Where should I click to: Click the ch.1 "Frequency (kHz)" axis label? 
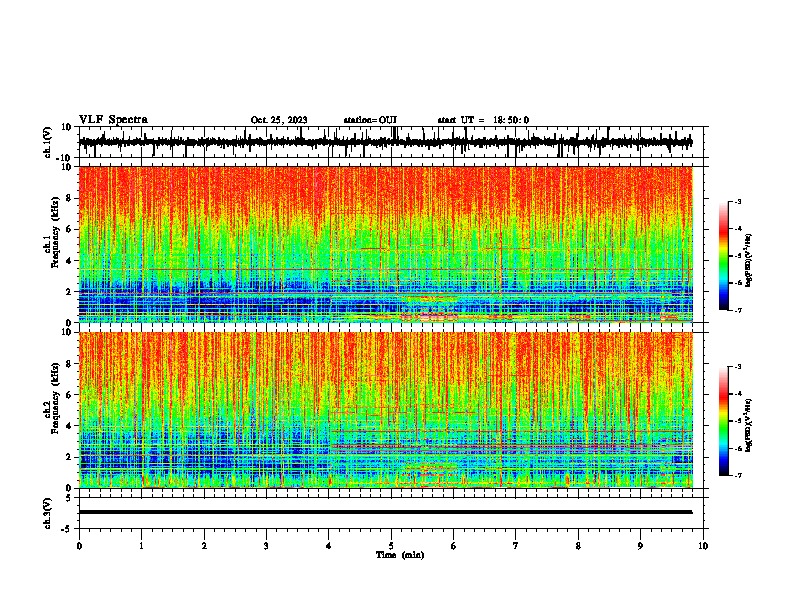click(55, 232)
